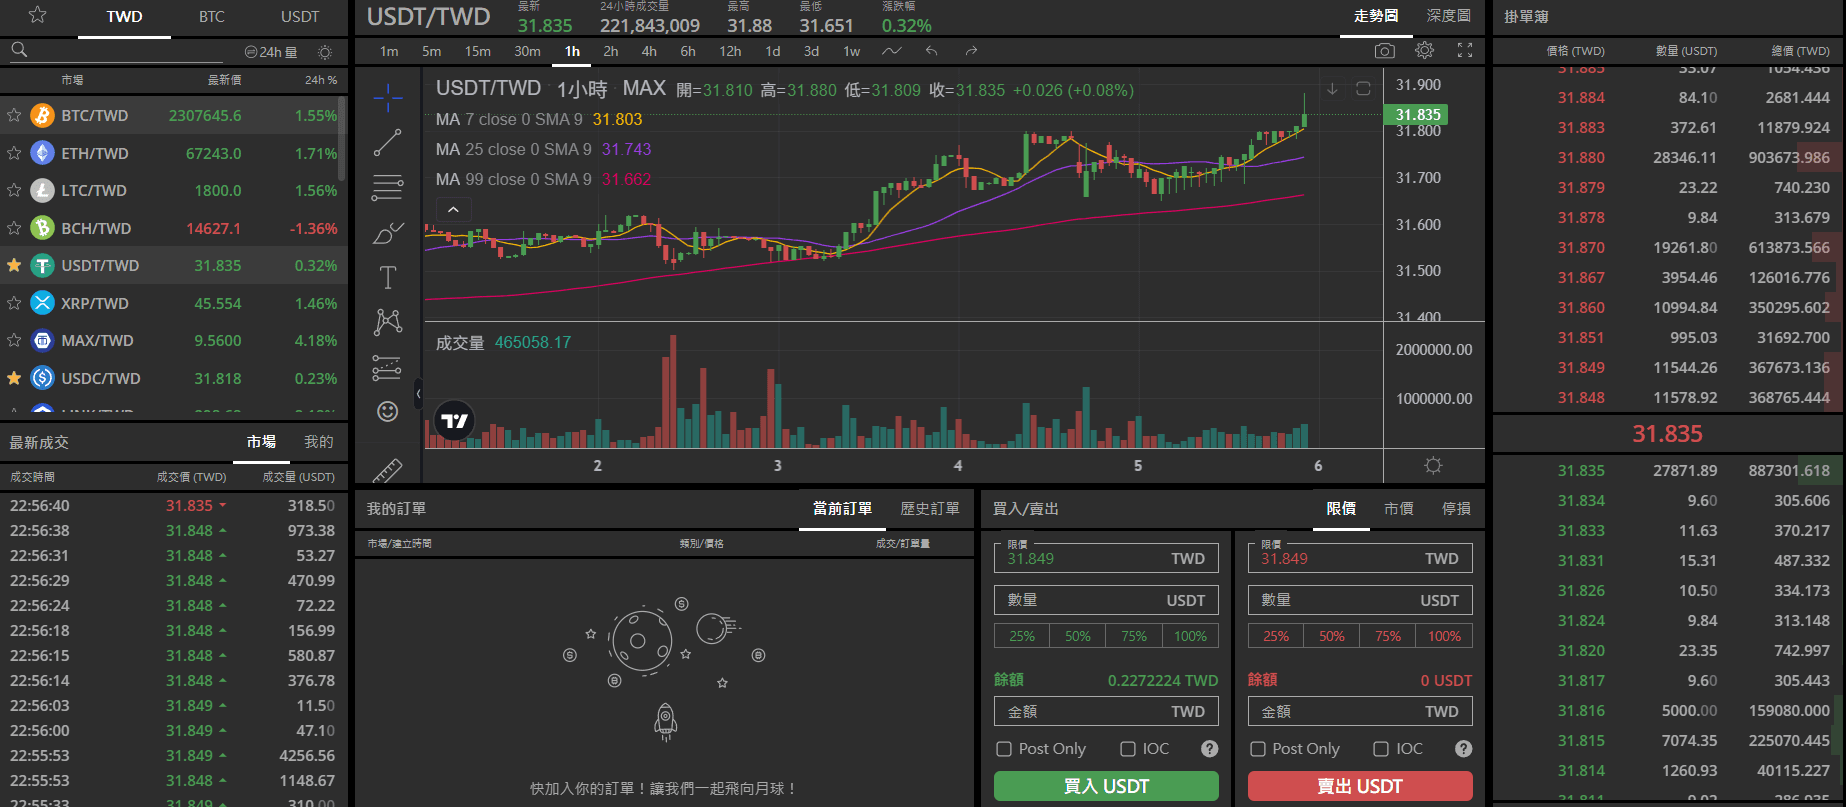Viewport: 1846px width, 807px height.
Task: Click the TradingView logo badge
Action: (x=455, y=421)
